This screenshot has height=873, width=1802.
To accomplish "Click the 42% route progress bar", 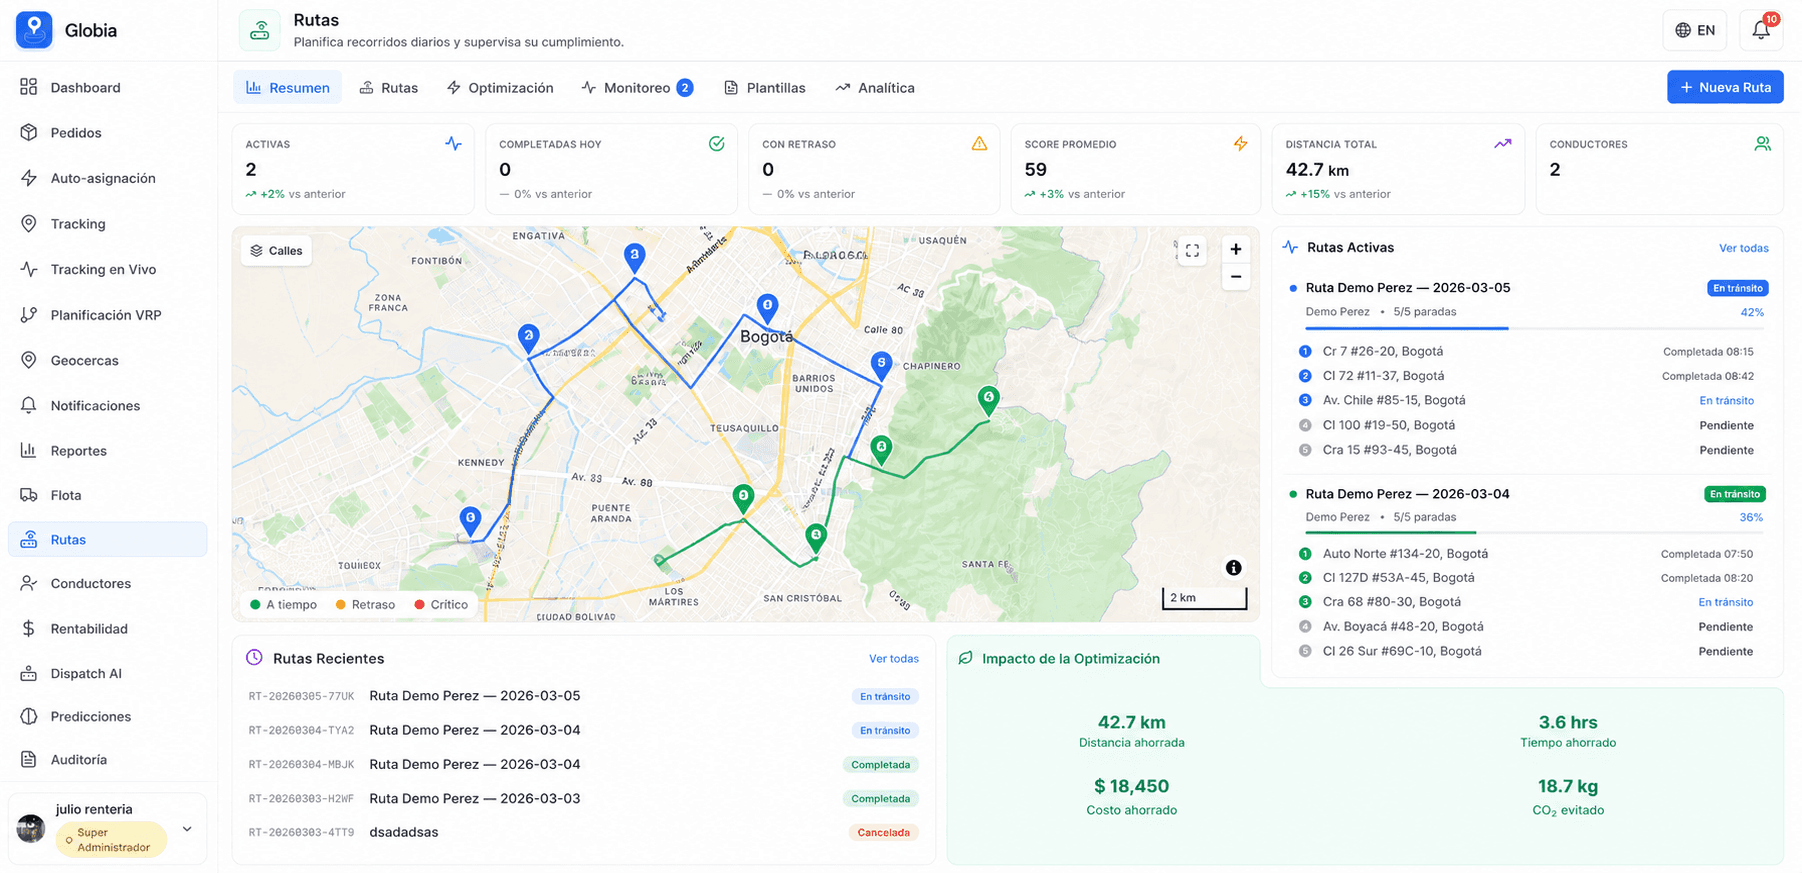I will point(1535,328).
